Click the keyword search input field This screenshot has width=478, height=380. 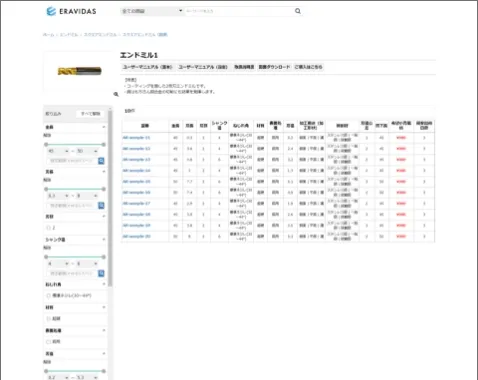click(239, 11)
